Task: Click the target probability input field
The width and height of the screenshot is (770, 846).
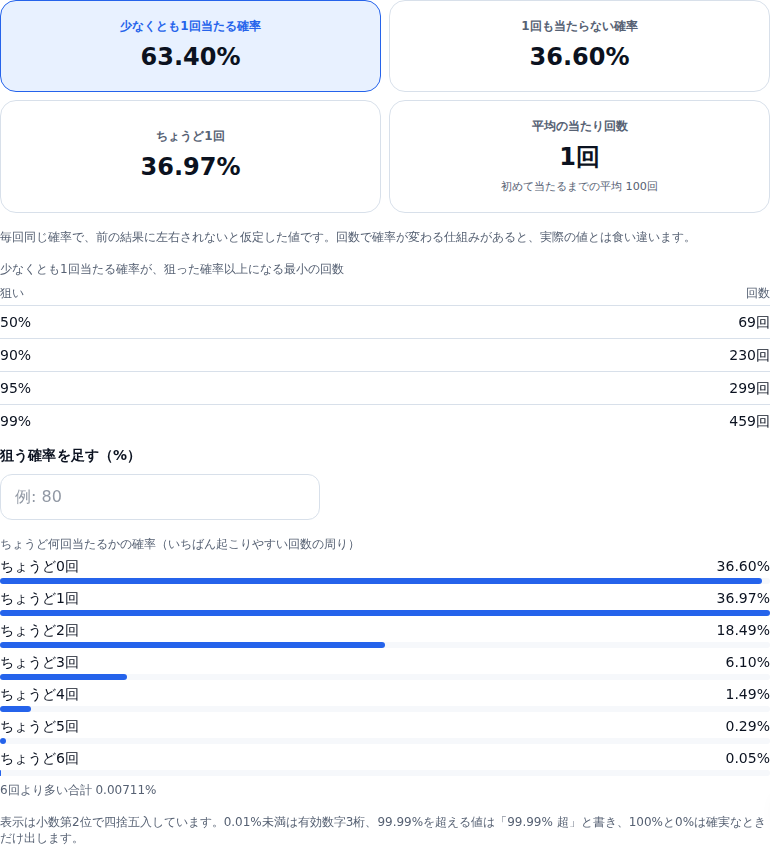Action: pos(160,497)
